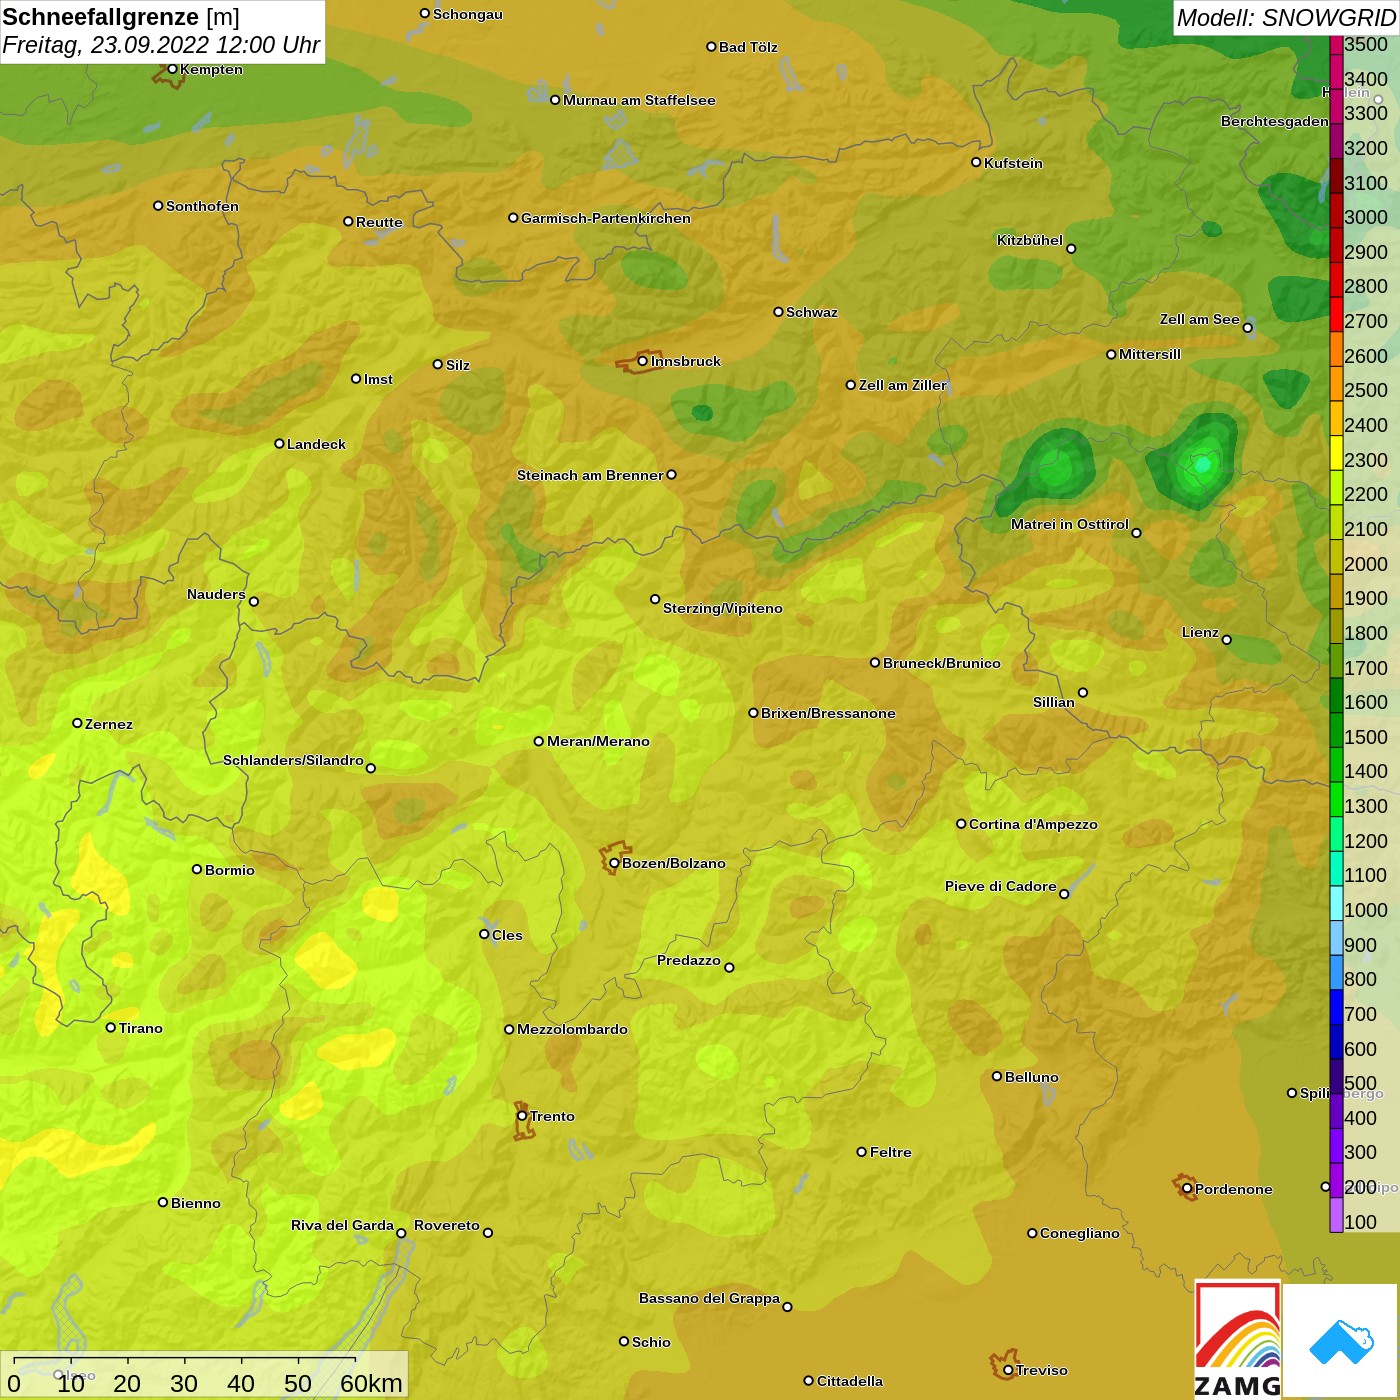Click the 'Garmisch-Partenkirchen' label
1400x1400 pixels.
606,218
